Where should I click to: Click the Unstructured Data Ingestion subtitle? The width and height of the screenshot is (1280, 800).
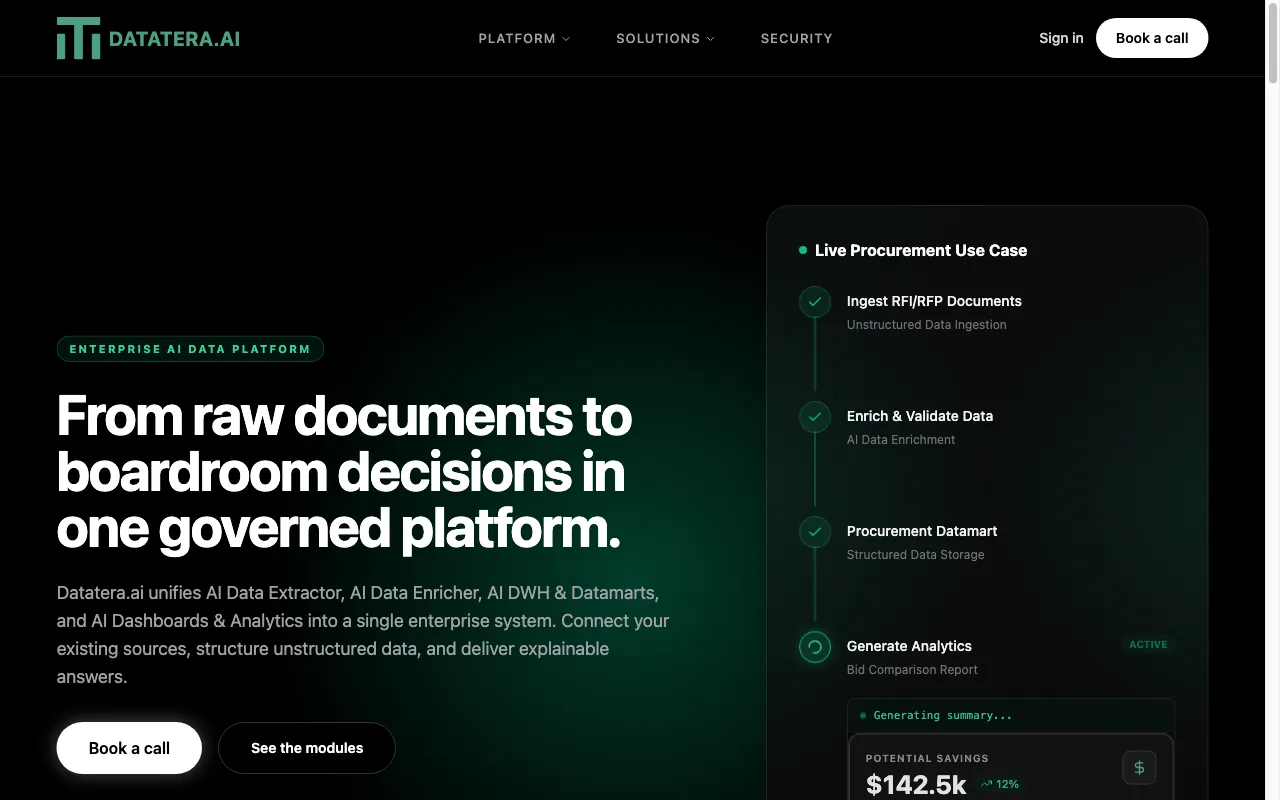tap(927, 325)
